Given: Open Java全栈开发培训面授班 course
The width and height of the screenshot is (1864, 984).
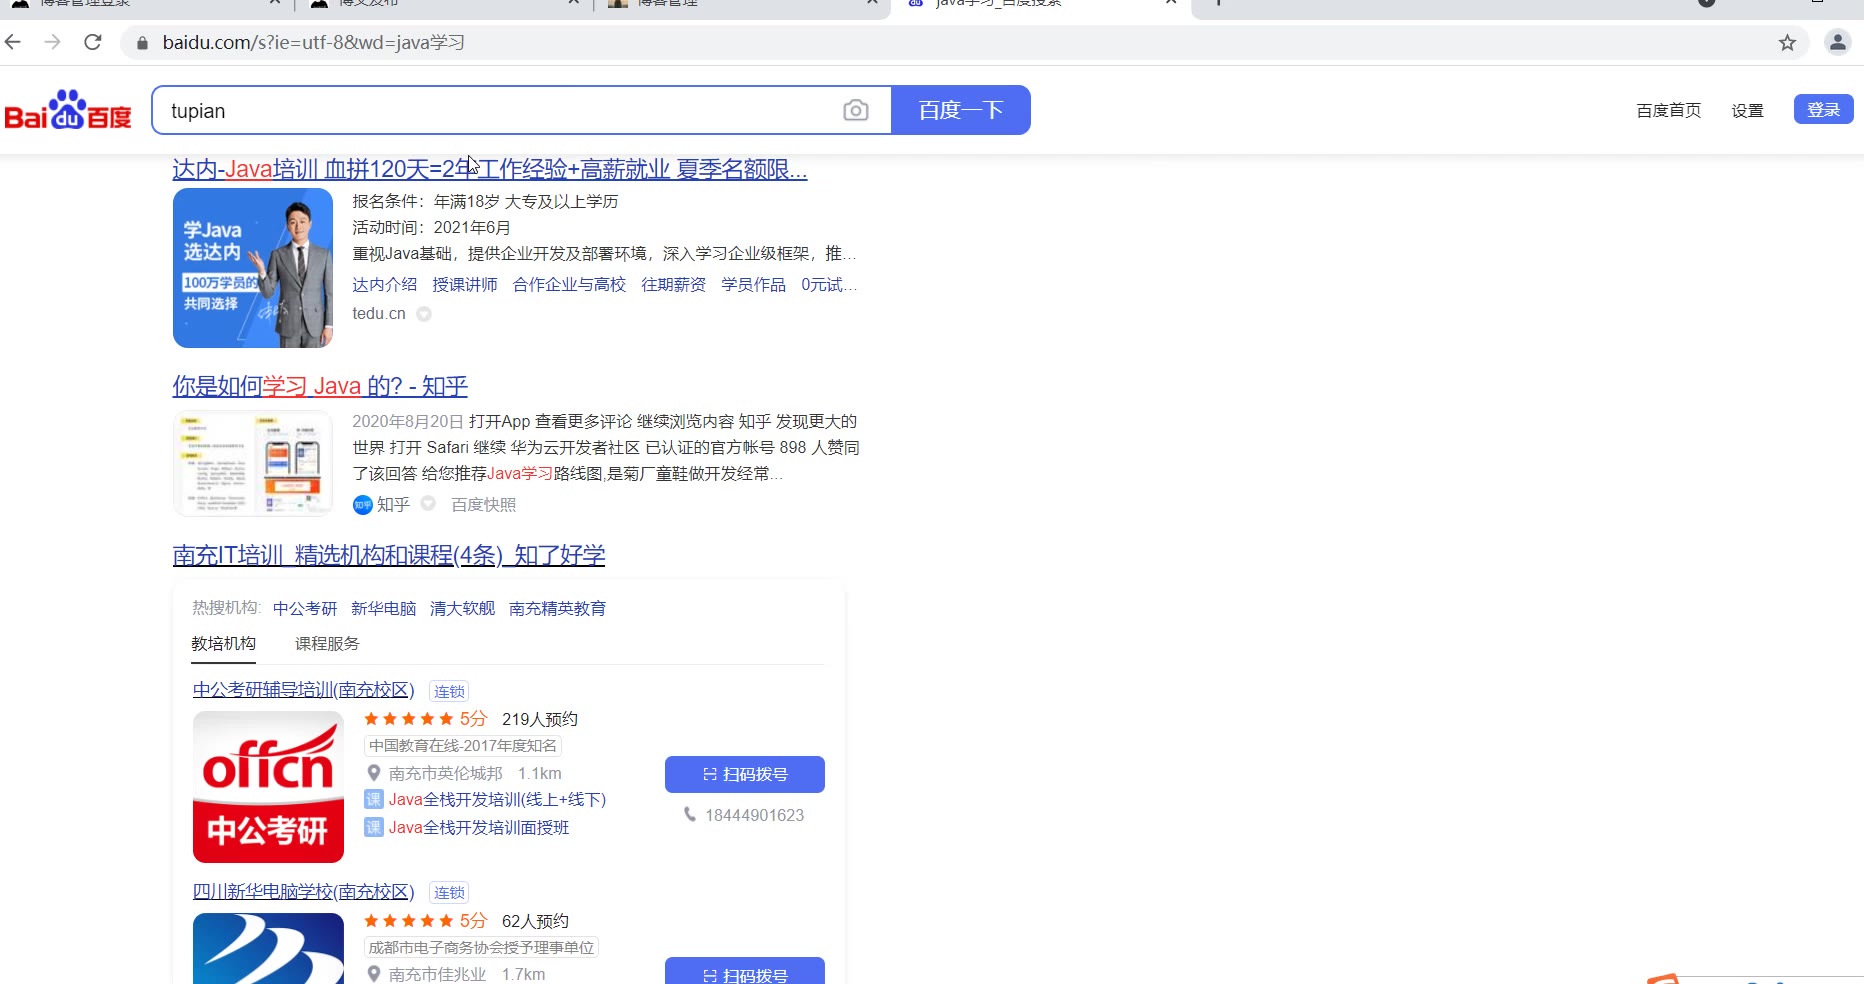Looking at the screenshot, I should point(479,828).
